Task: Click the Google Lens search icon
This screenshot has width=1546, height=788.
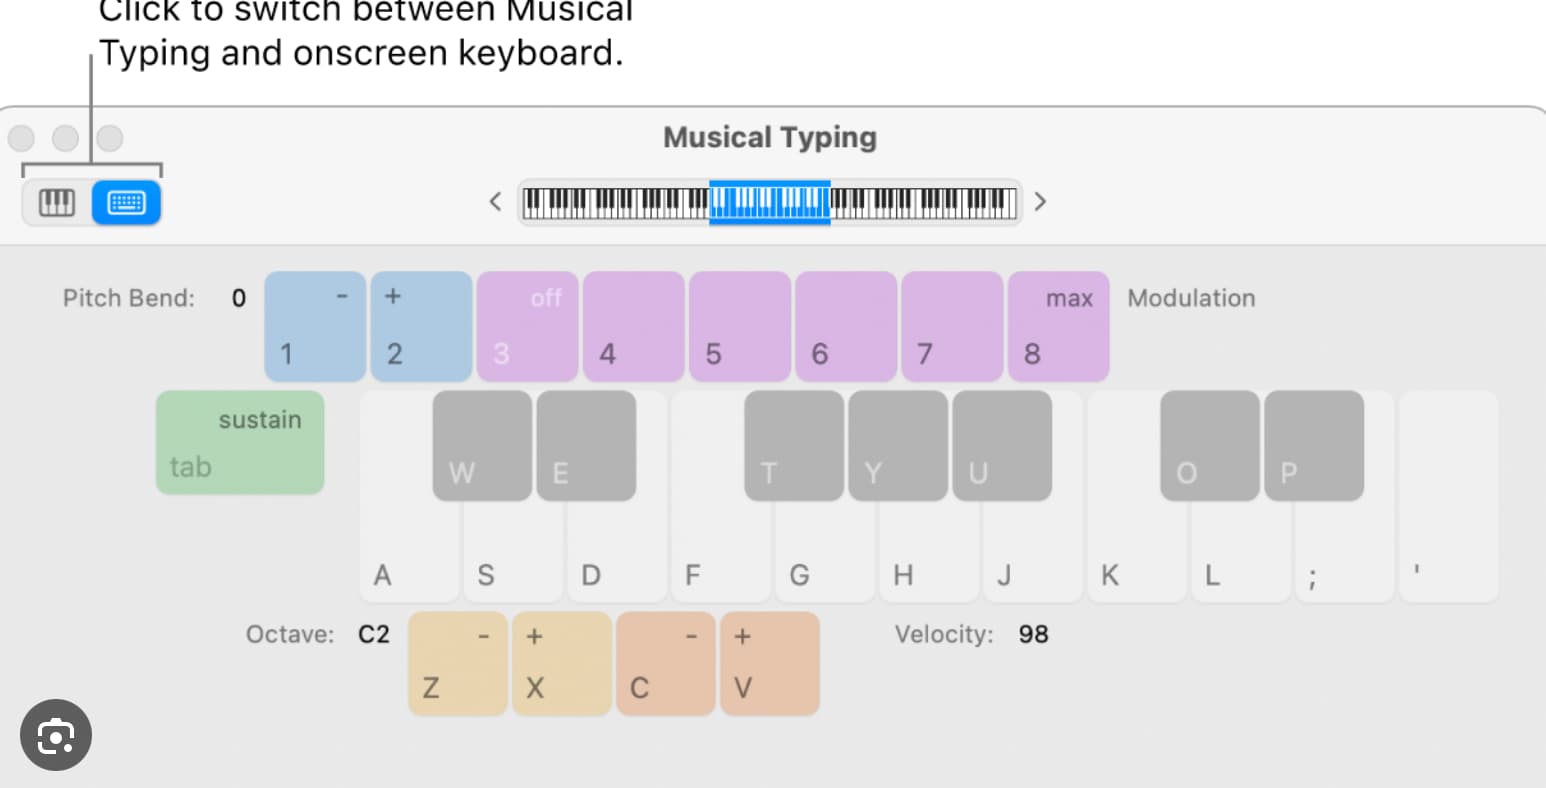Action: (56, 735)
